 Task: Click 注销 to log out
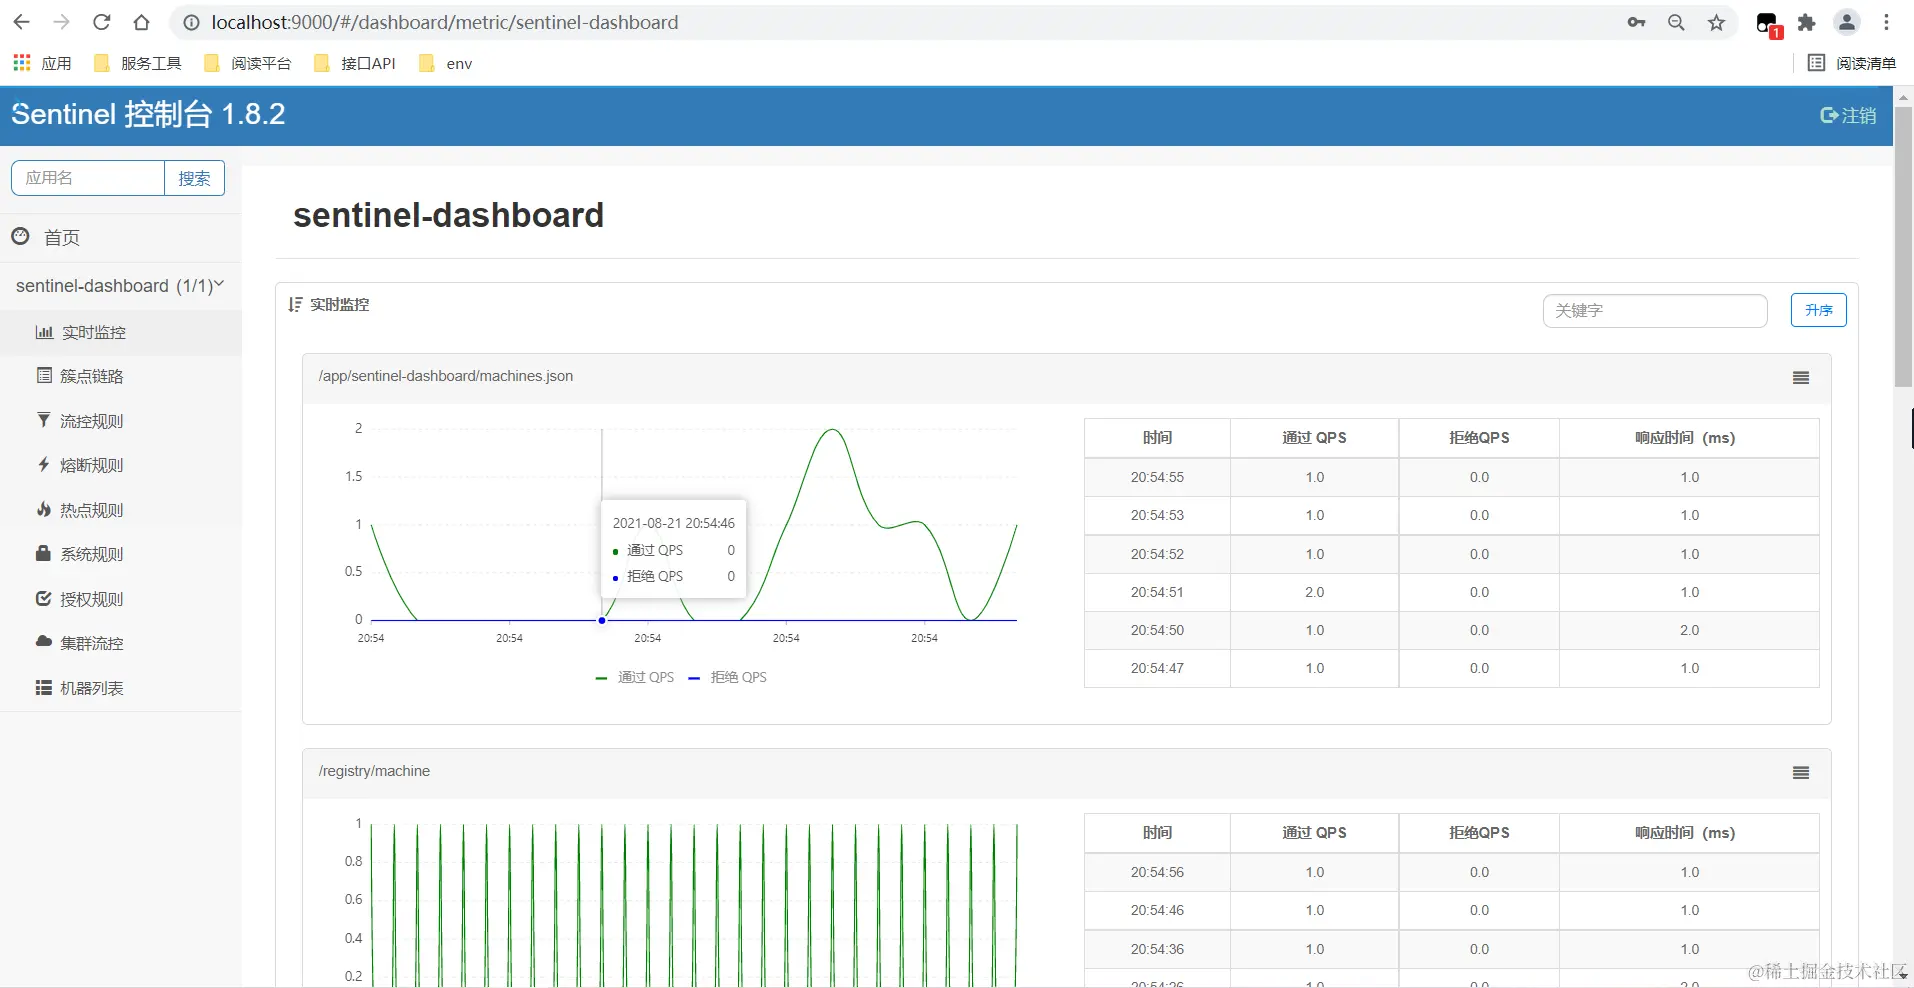(x=1848, y=116)
